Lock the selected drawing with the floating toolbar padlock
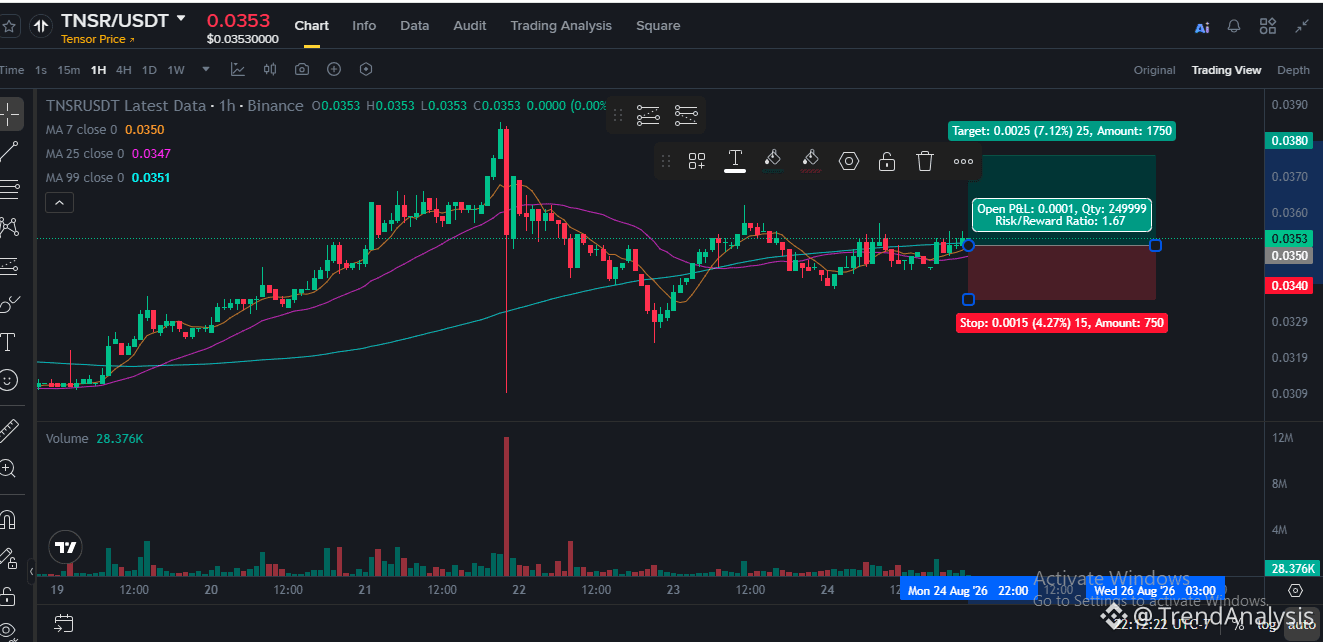 tap(887, 161)
